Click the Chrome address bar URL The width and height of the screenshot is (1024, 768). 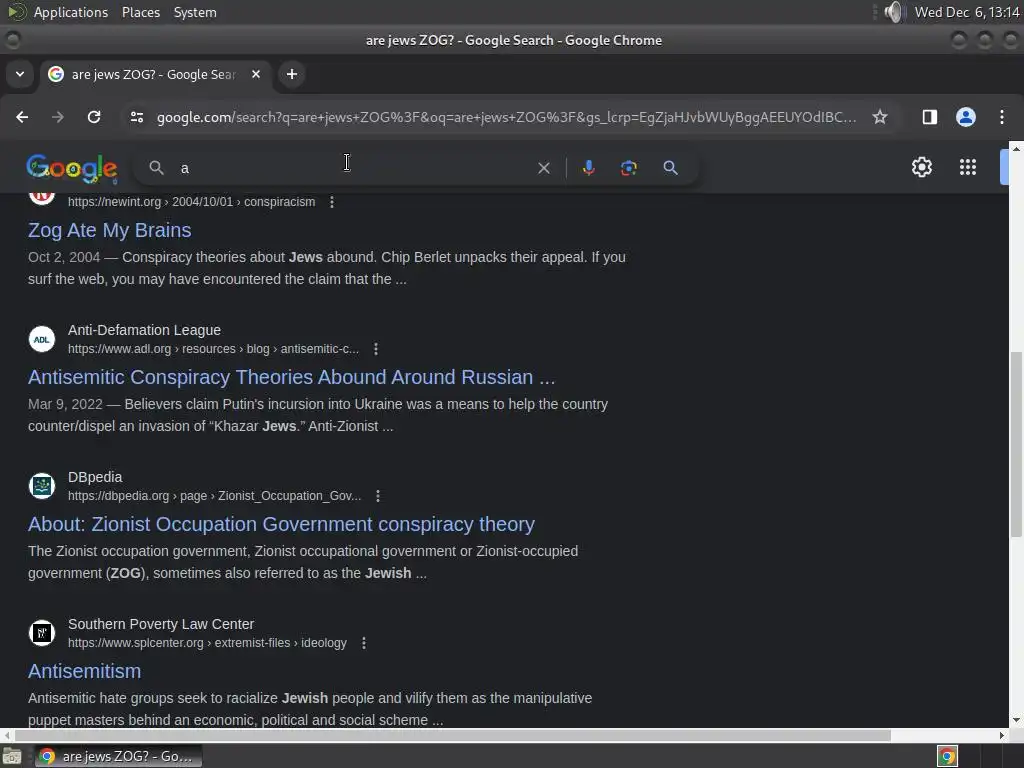point(506,117)
